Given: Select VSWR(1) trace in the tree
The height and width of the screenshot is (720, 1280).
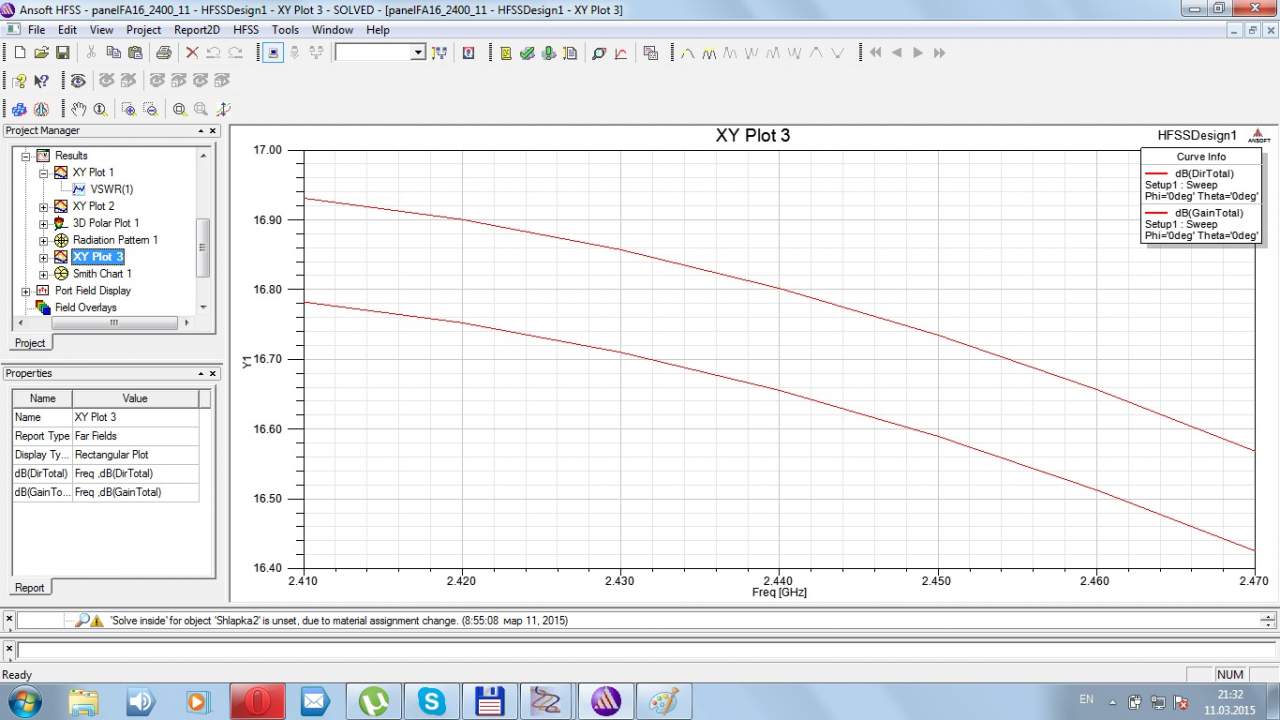Looking at the screenshot, I should (111, 189).
